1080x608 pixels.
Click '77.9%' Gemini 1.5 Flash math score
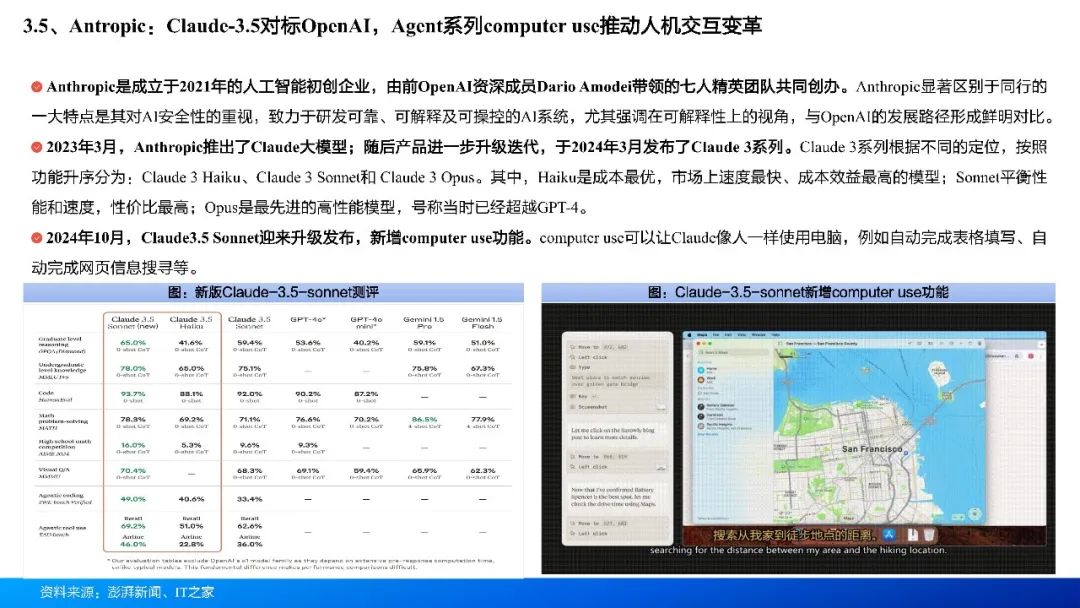click(482, 419)
